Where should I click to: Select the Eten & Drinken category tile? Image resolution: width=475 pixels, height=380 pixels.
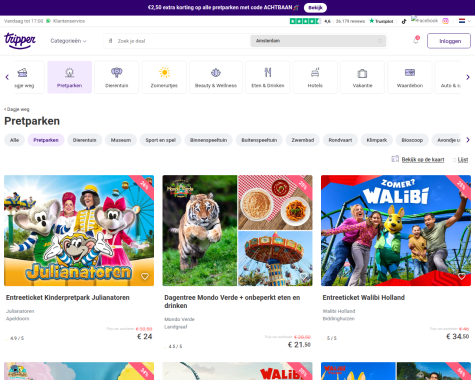coord(268,77)
